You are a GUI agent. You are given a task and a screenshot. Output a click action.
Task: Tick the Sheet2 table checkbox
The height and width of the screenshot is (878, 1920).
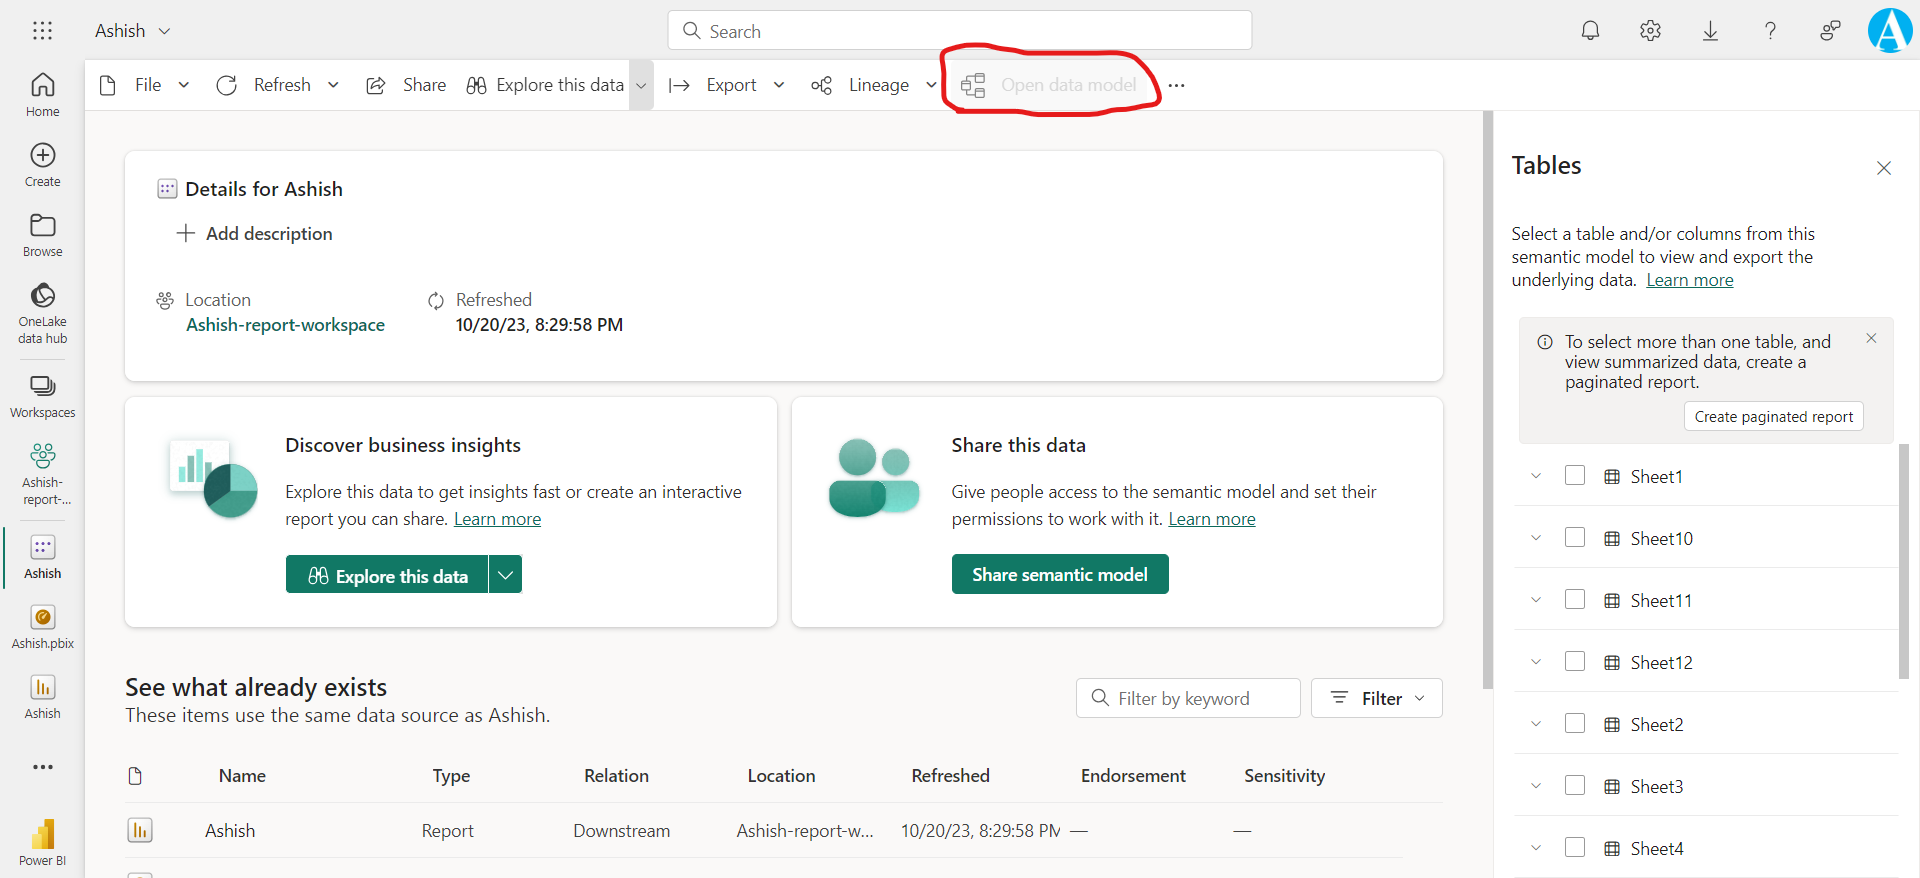[1575, 724]
